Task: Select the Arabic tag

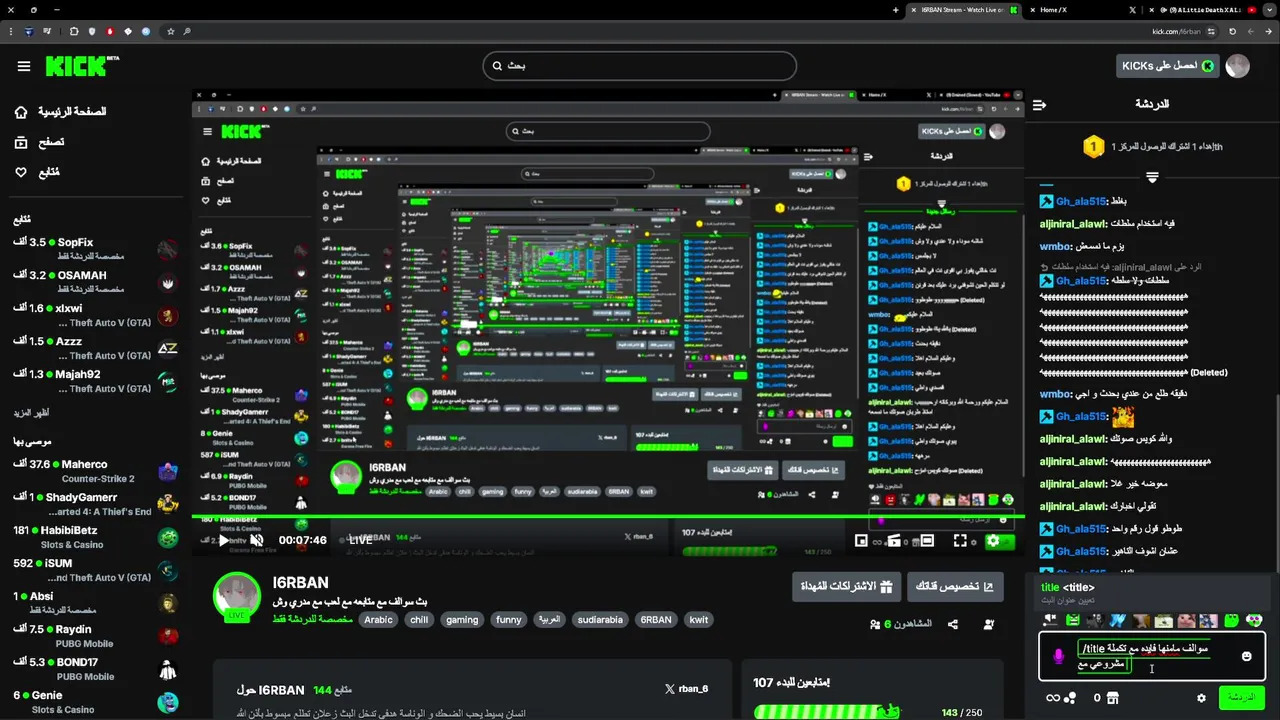Action: [x=378, y=620]
